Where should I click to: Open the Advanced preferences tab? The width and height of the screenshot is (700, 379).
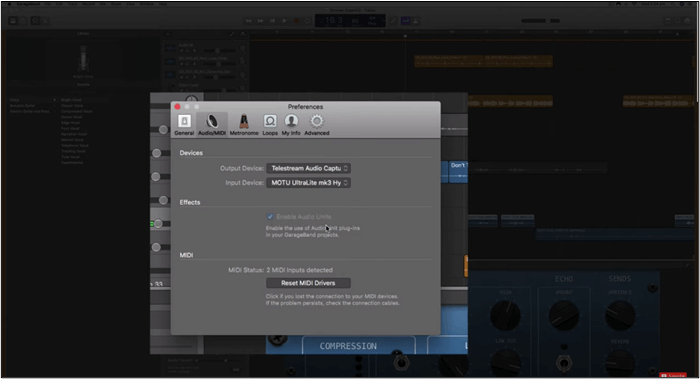(x=317, y=125)
